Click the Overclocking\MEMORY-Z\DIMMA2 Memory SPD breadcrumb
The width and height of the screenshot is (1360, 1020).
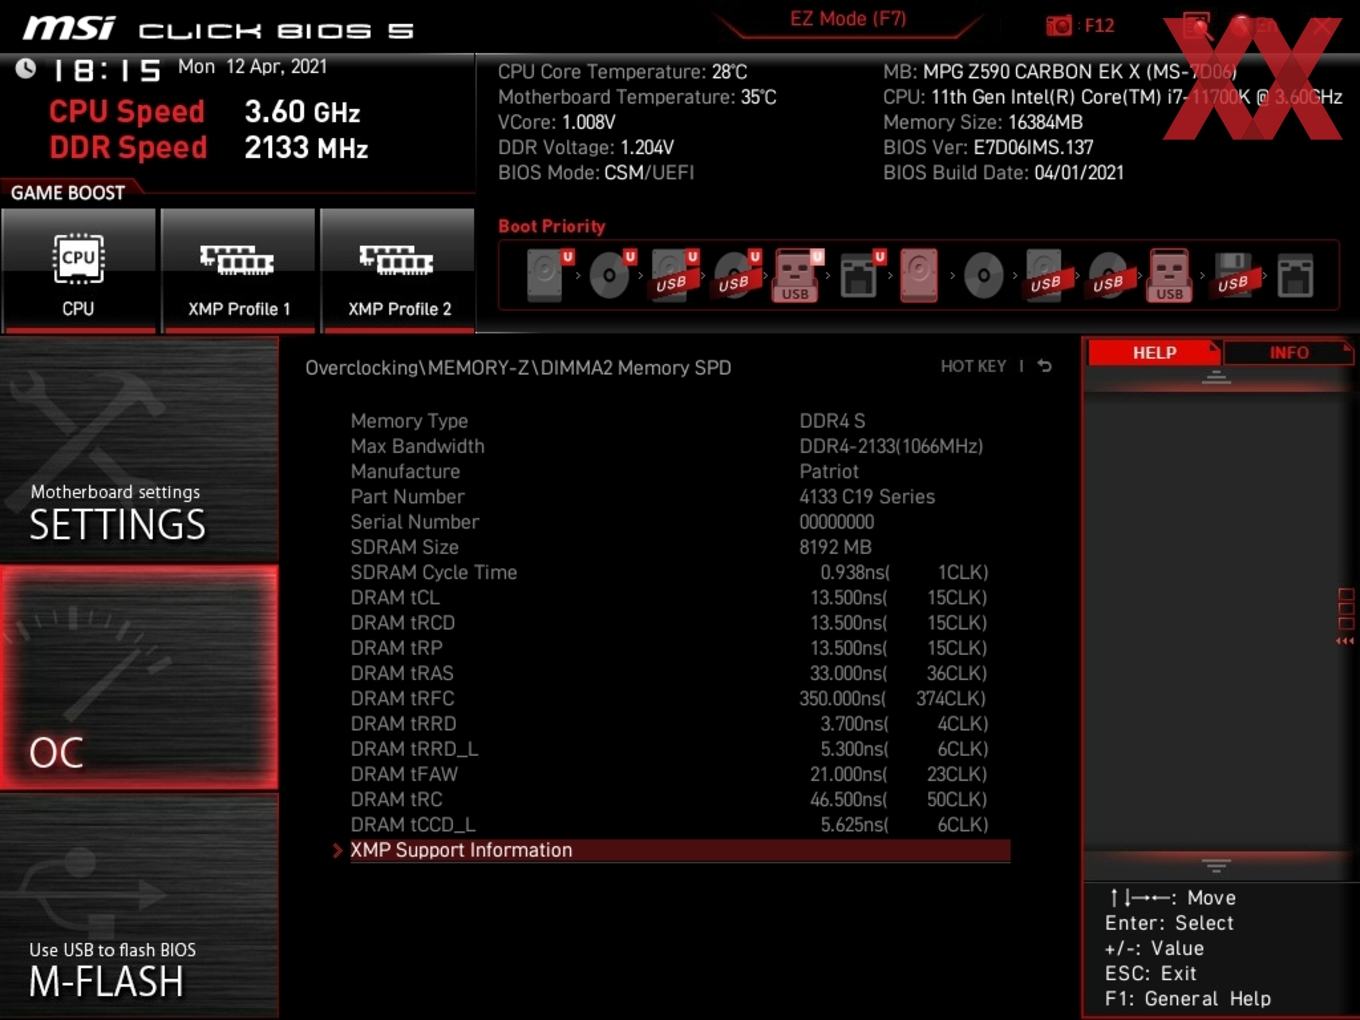coord(518,368)
